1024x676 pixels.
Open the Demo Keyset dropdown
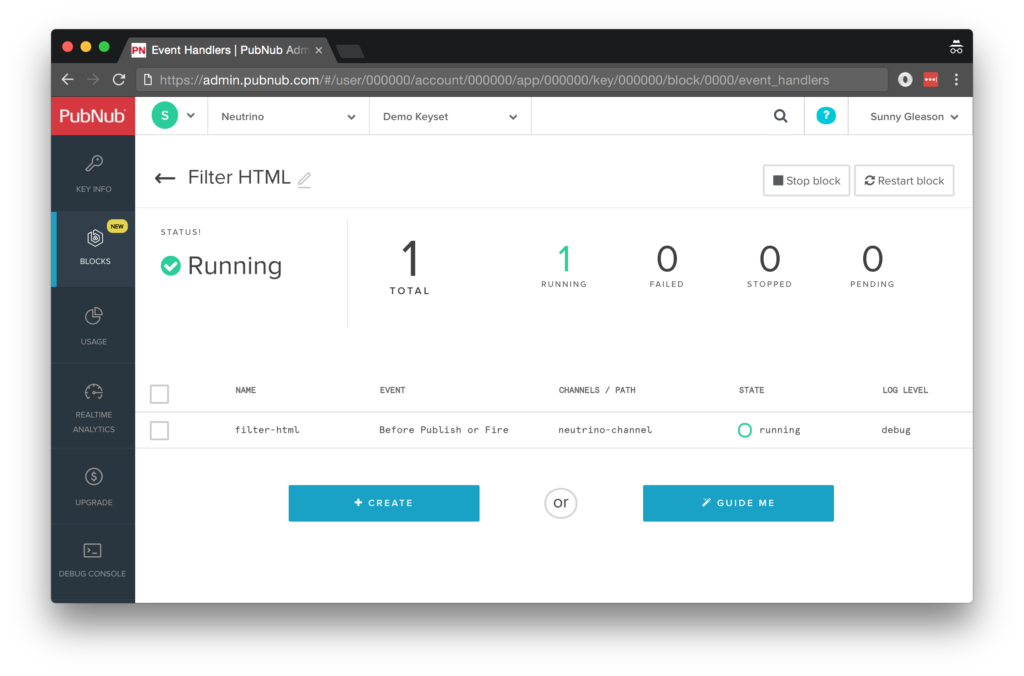pyautogui.click(x=450, y=117)
